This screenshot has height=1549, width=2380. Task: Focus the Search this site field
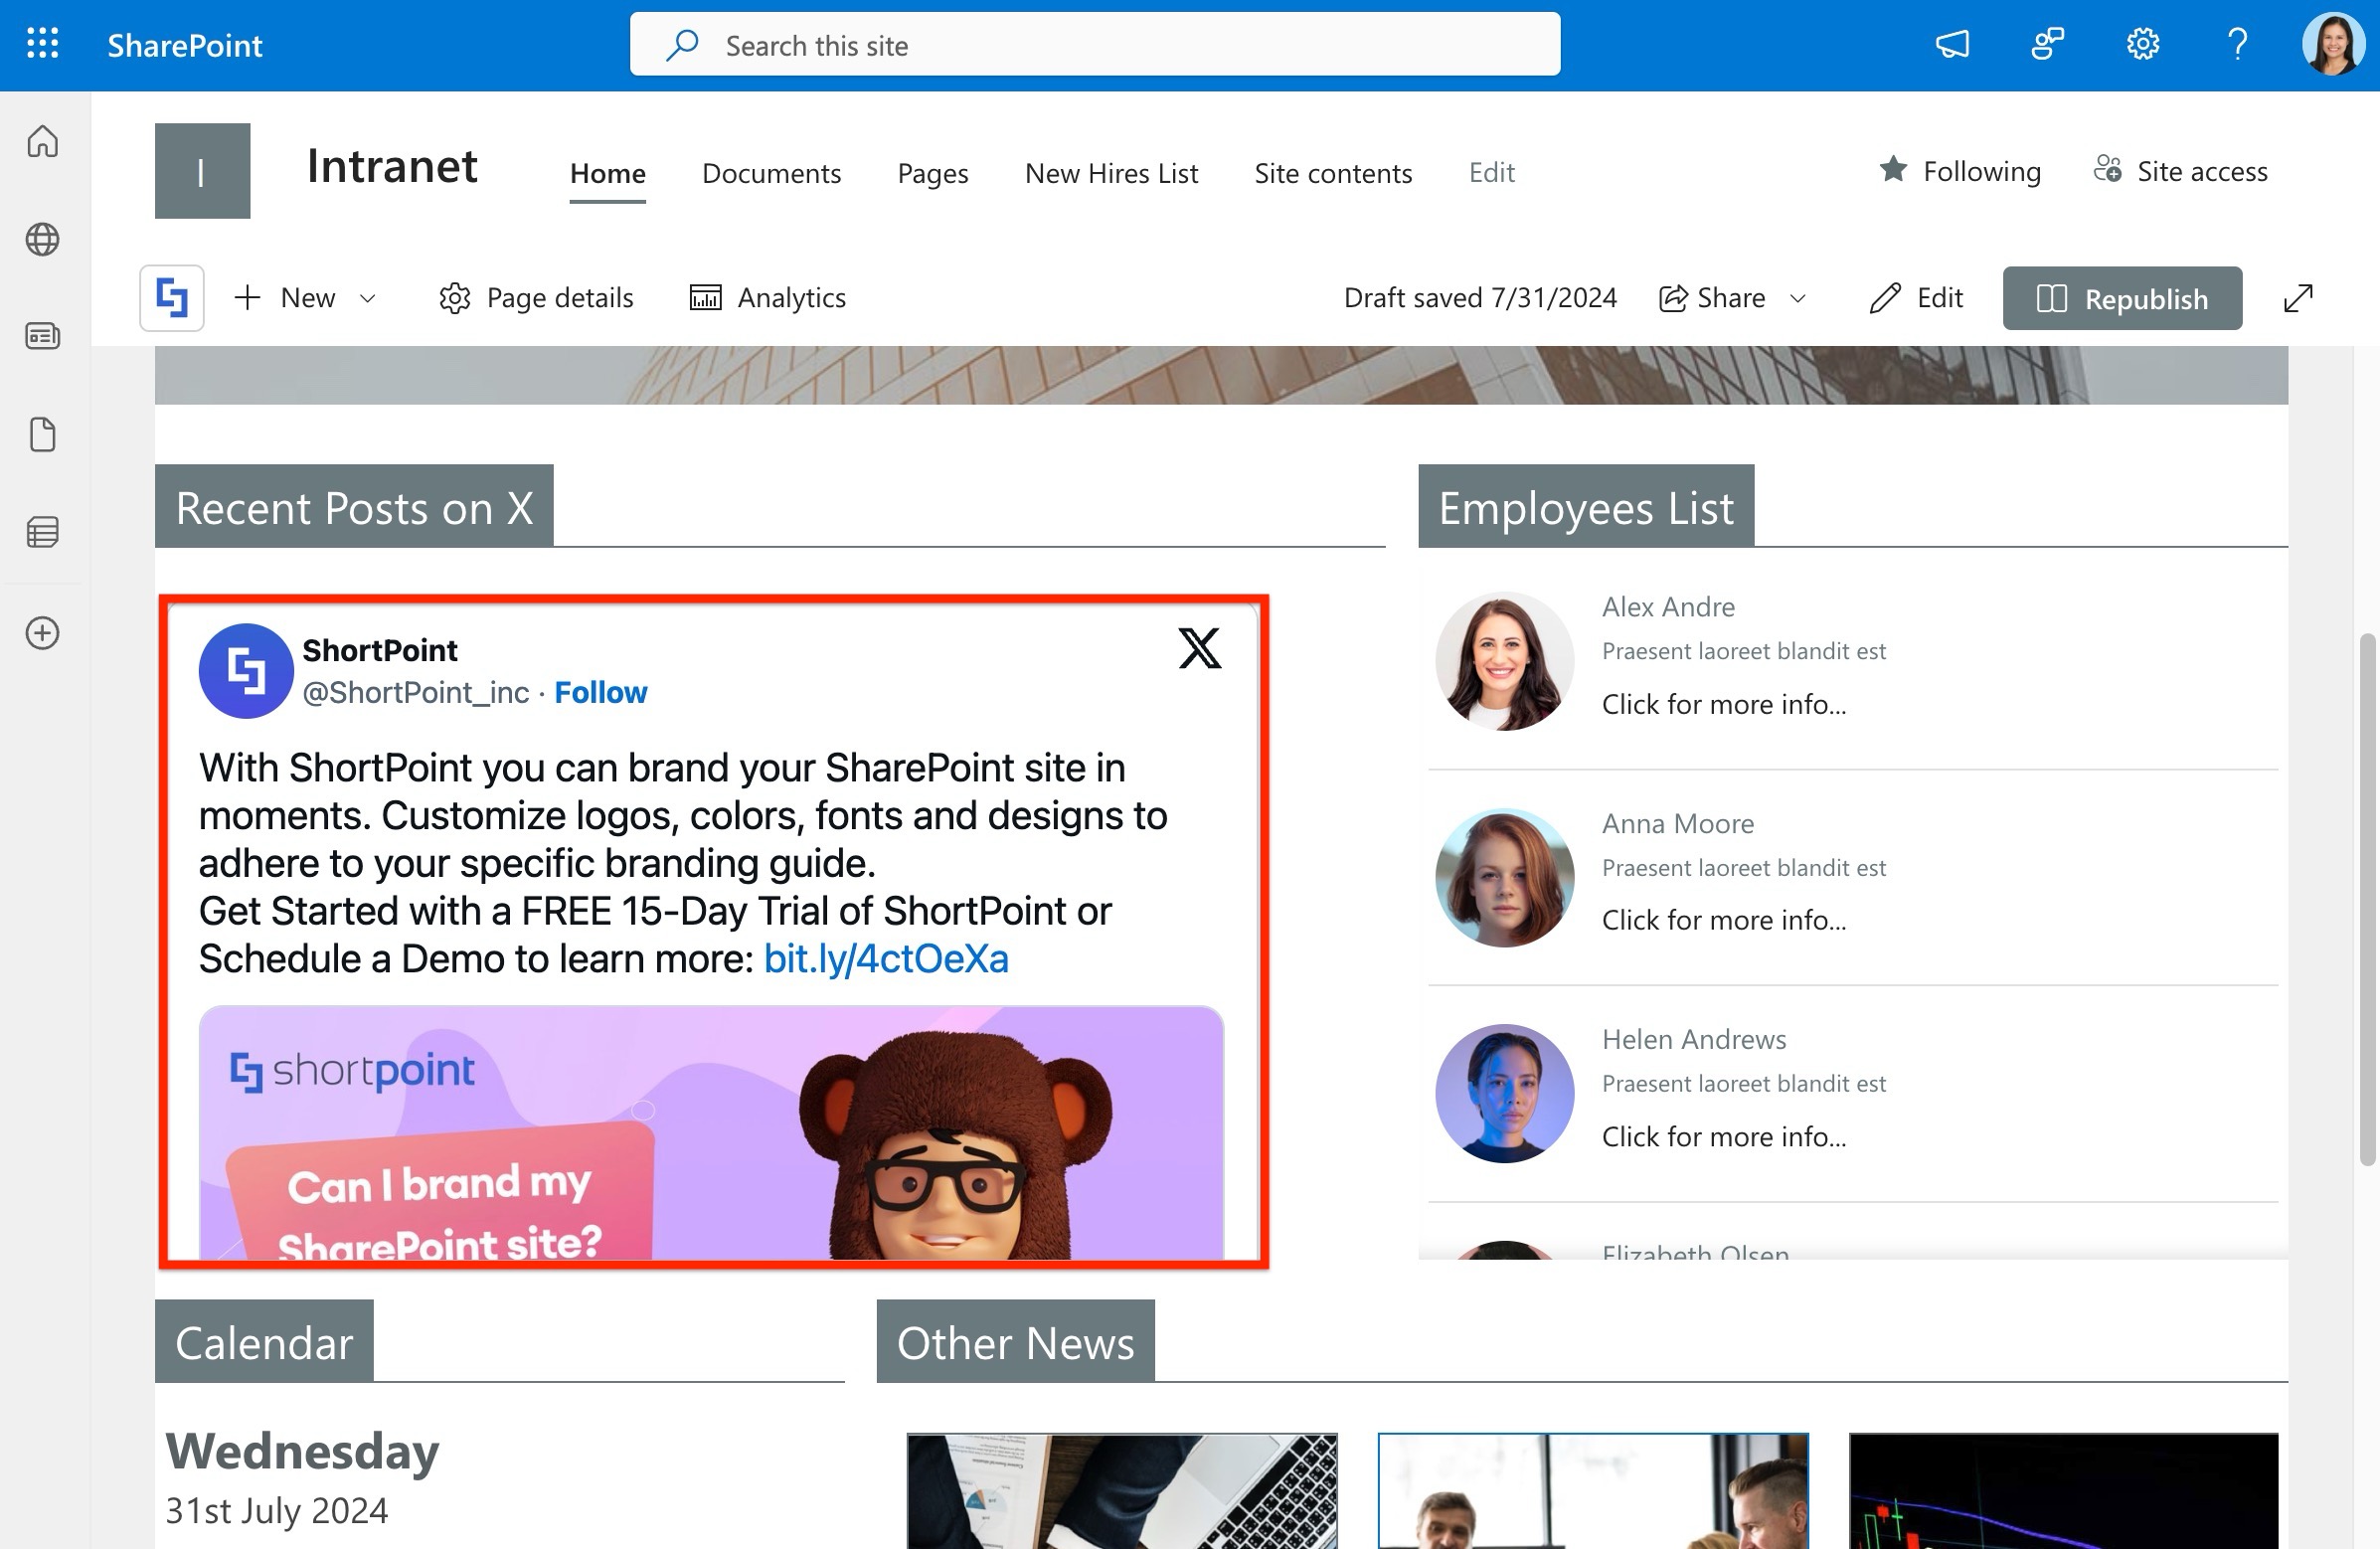[1094, 45]
